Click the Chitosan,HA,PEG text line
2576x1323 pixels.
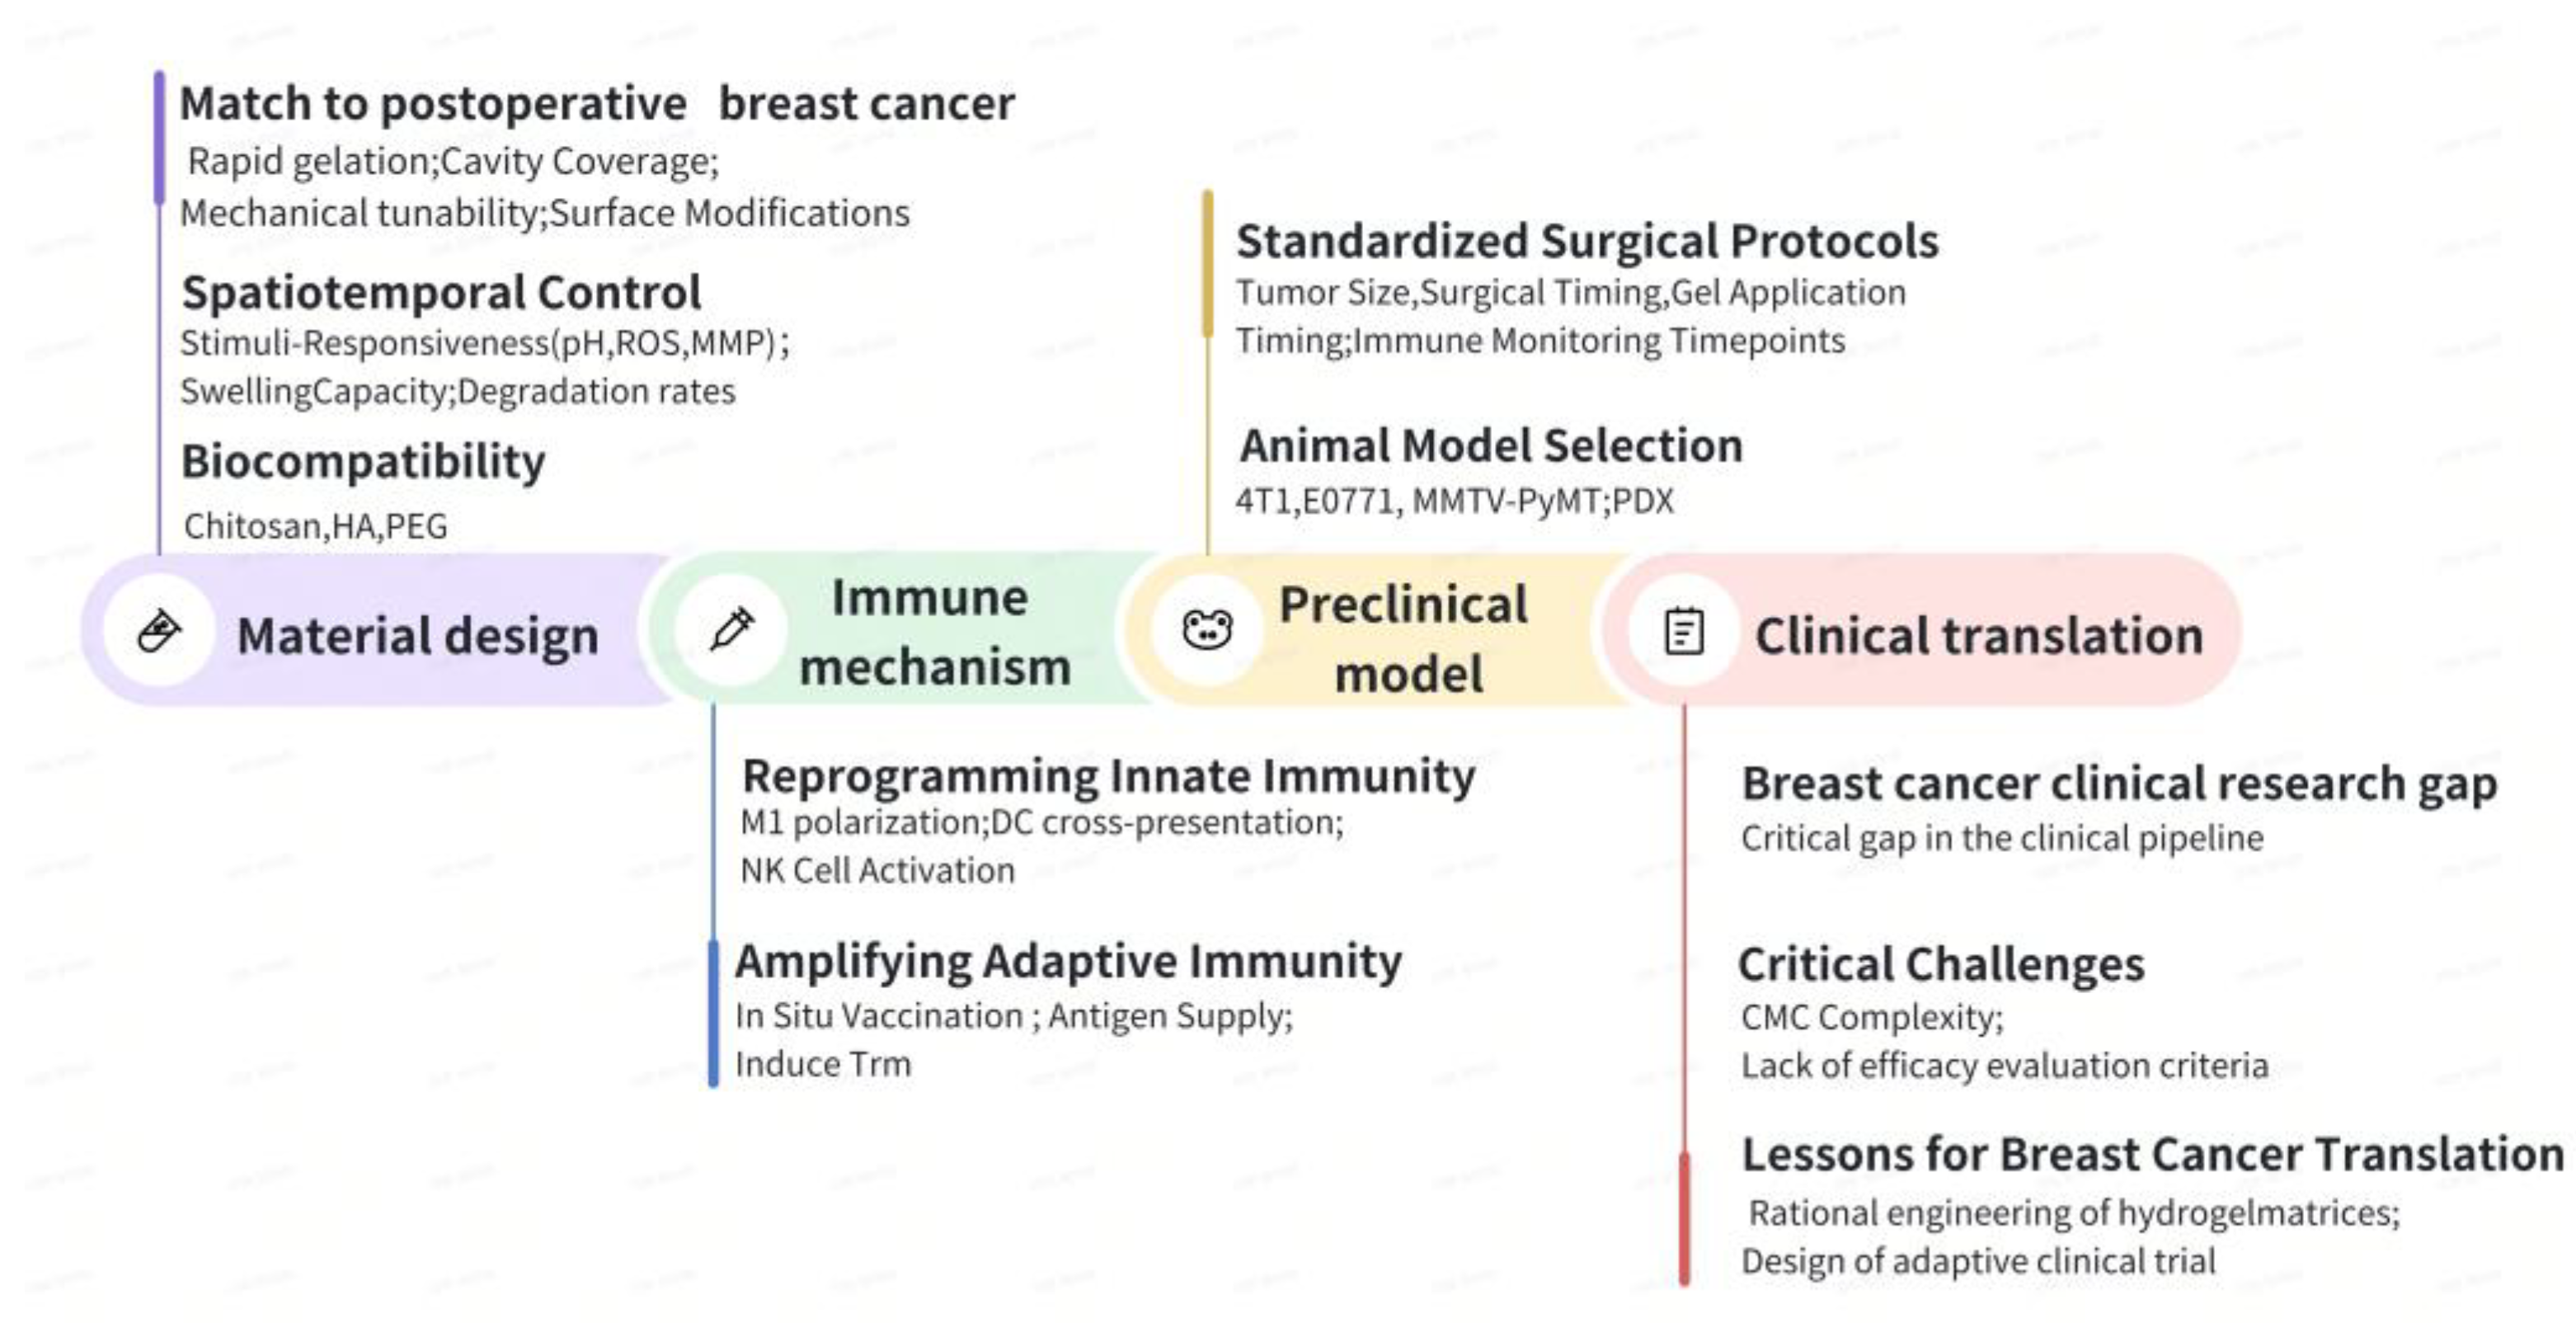point(316,526)
